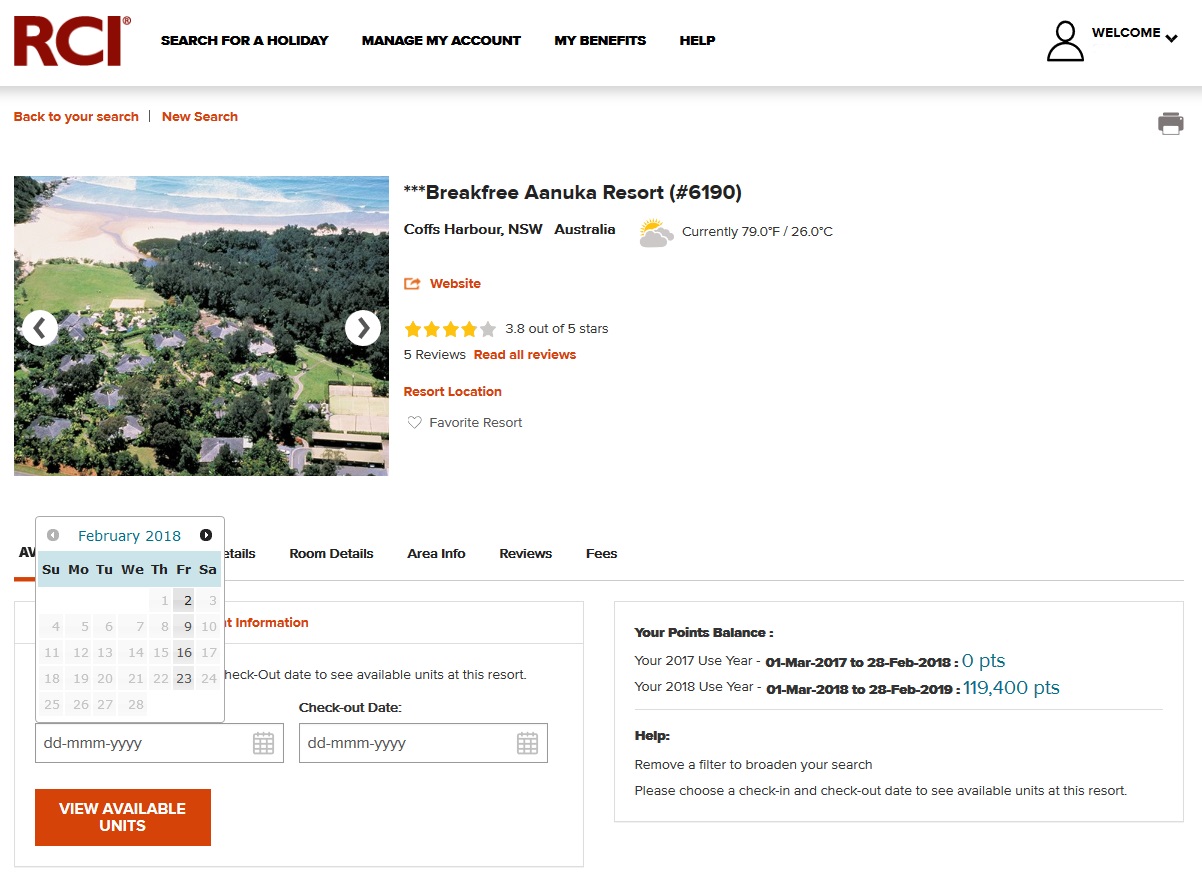Click Back to your search link
This screenshot has height=878, width=1202.
pyautogui.click(x=76, y=117)
